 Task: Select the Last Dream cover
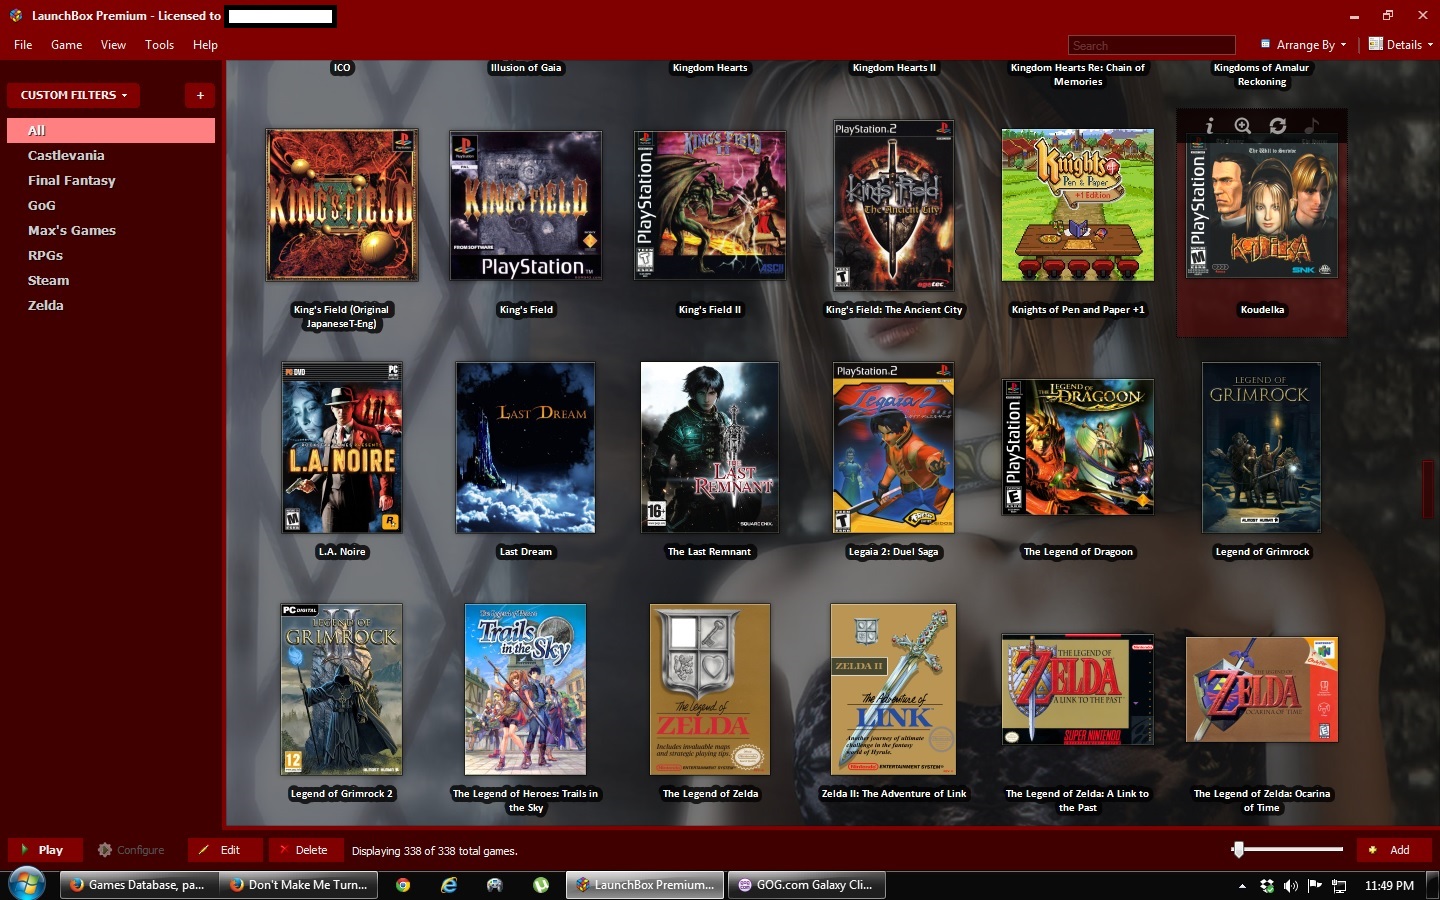(526, 448)
